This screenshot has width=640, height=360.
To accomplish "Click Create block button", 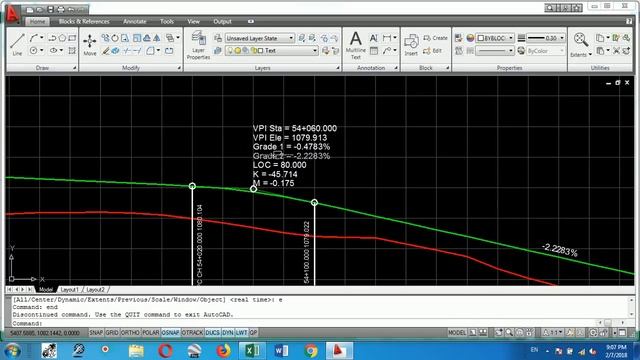I will (436, 38).
